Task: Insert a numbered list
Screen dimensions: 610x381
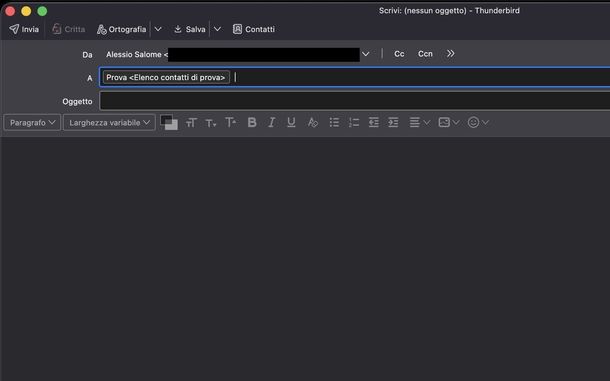Action: (354, 123)
